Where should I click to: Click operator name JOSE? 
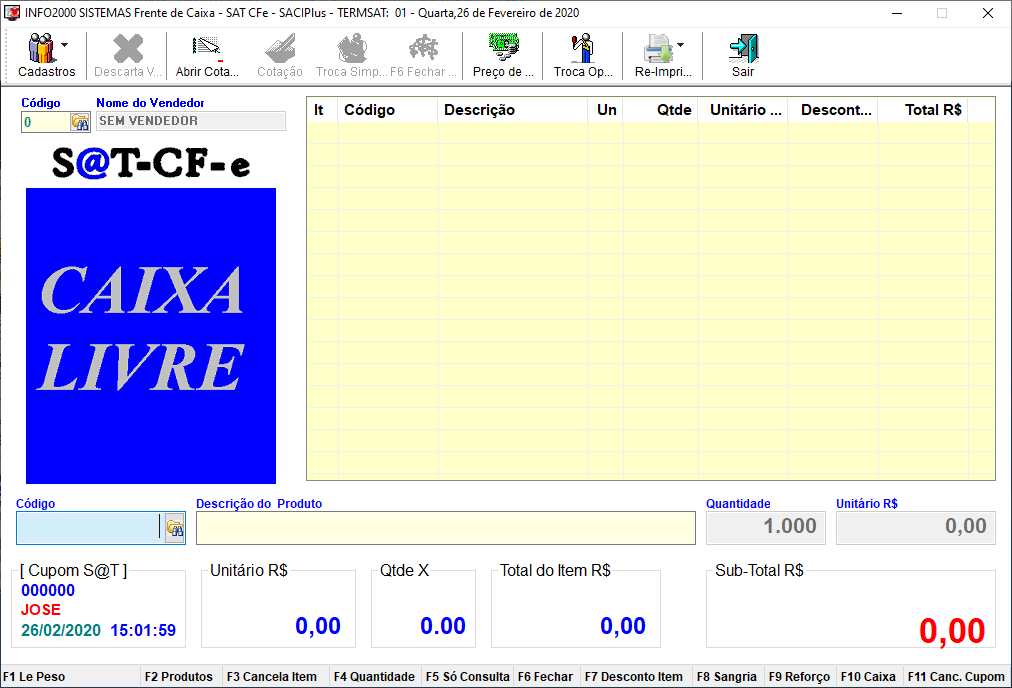41,610
